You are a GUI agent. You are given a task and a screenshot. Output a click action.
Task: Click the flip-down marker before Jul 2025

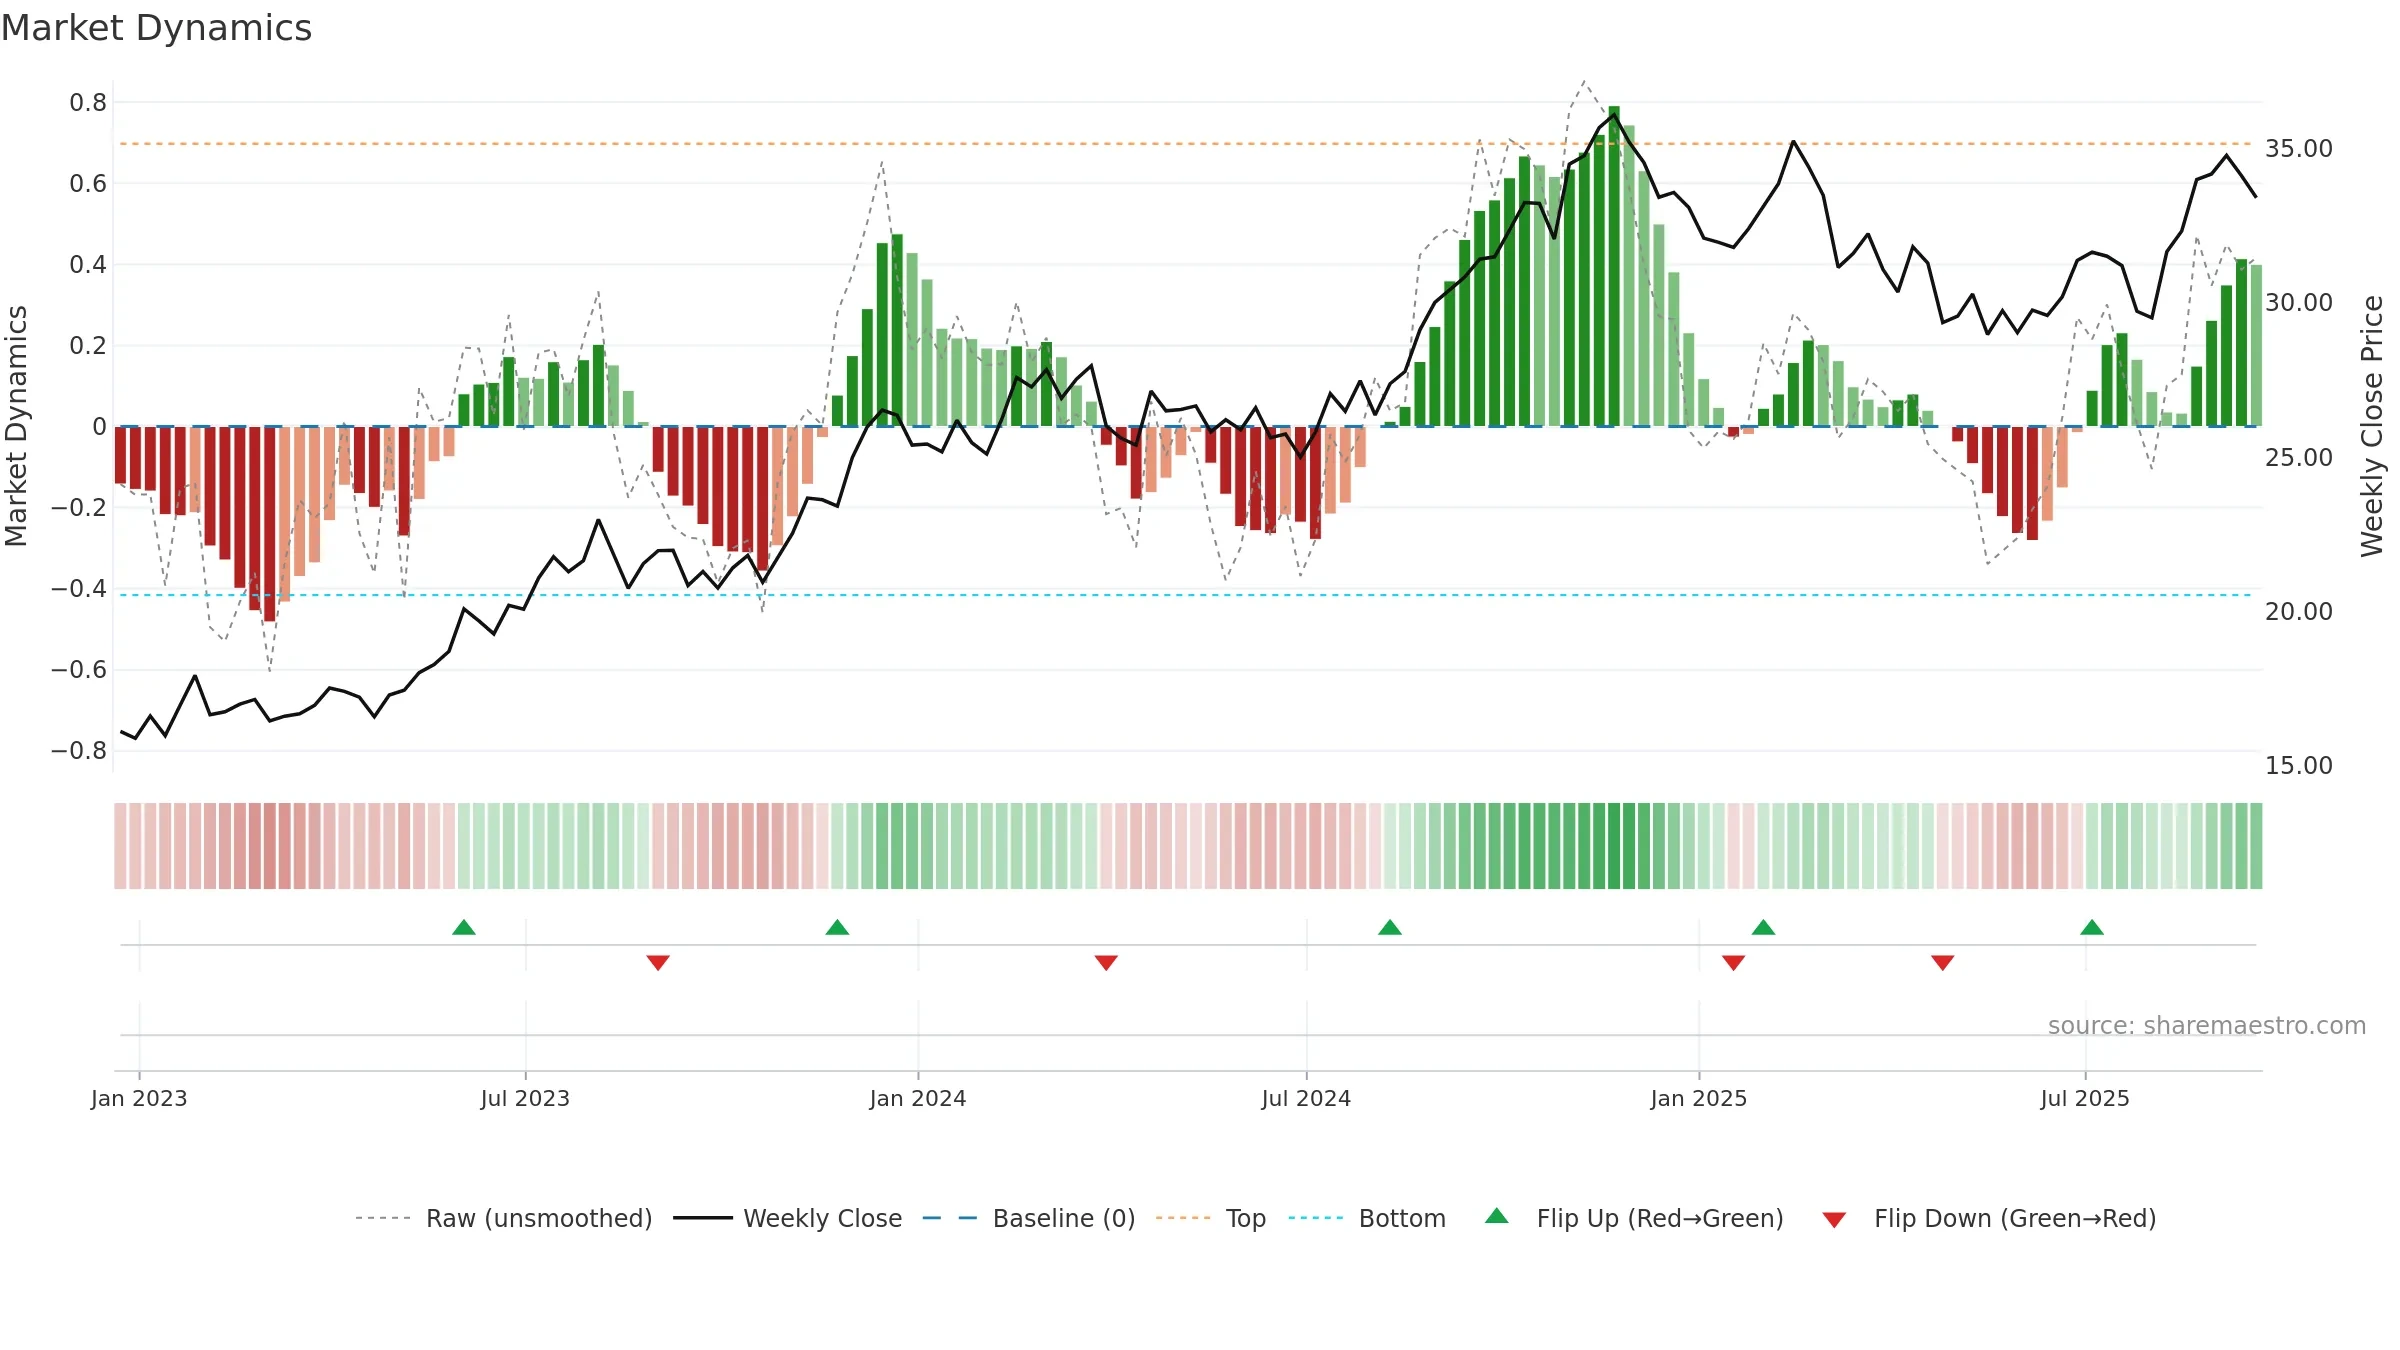tap(1943, 963)
